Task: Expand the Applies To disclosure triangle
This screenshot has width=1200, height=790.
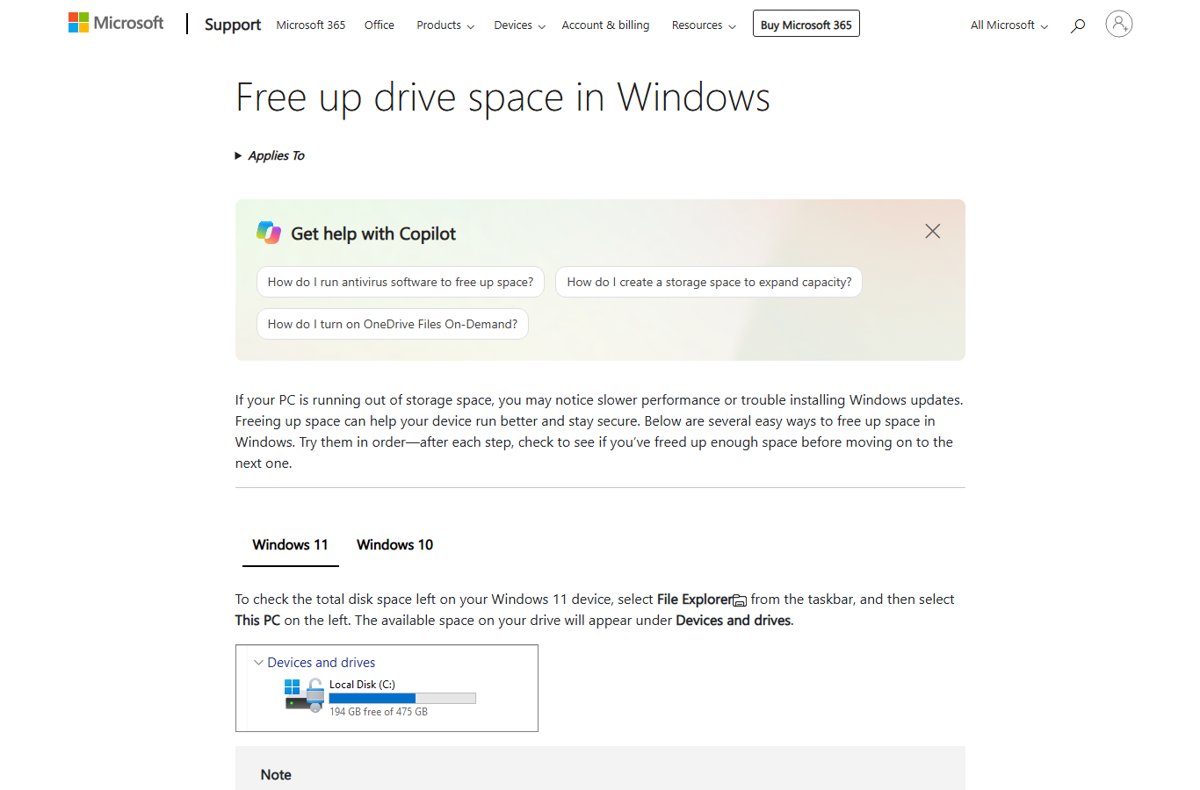Action: [238, 156]
